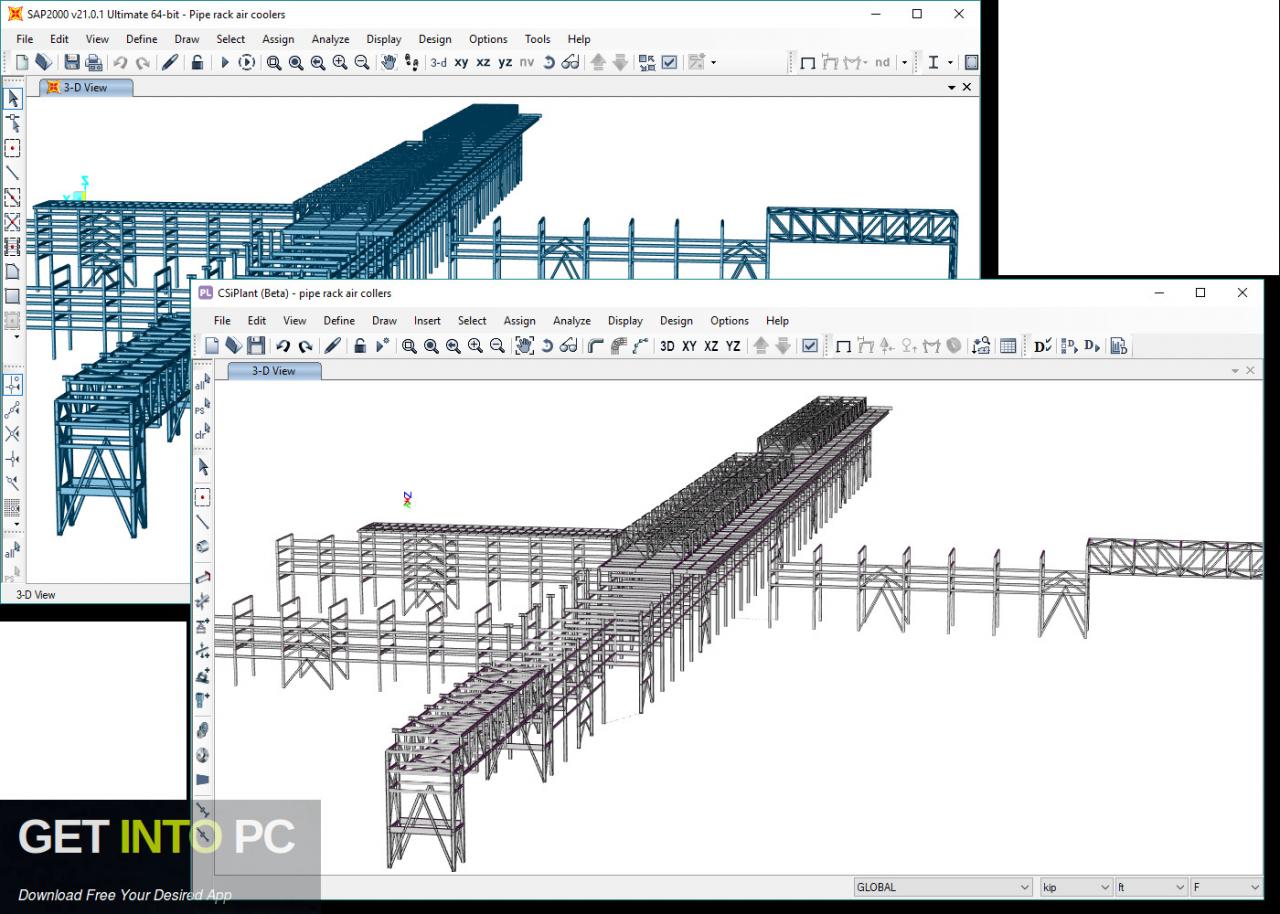
Task: Click Pan hand tool in SAP2000 toolbar
Action: [388, 62]
